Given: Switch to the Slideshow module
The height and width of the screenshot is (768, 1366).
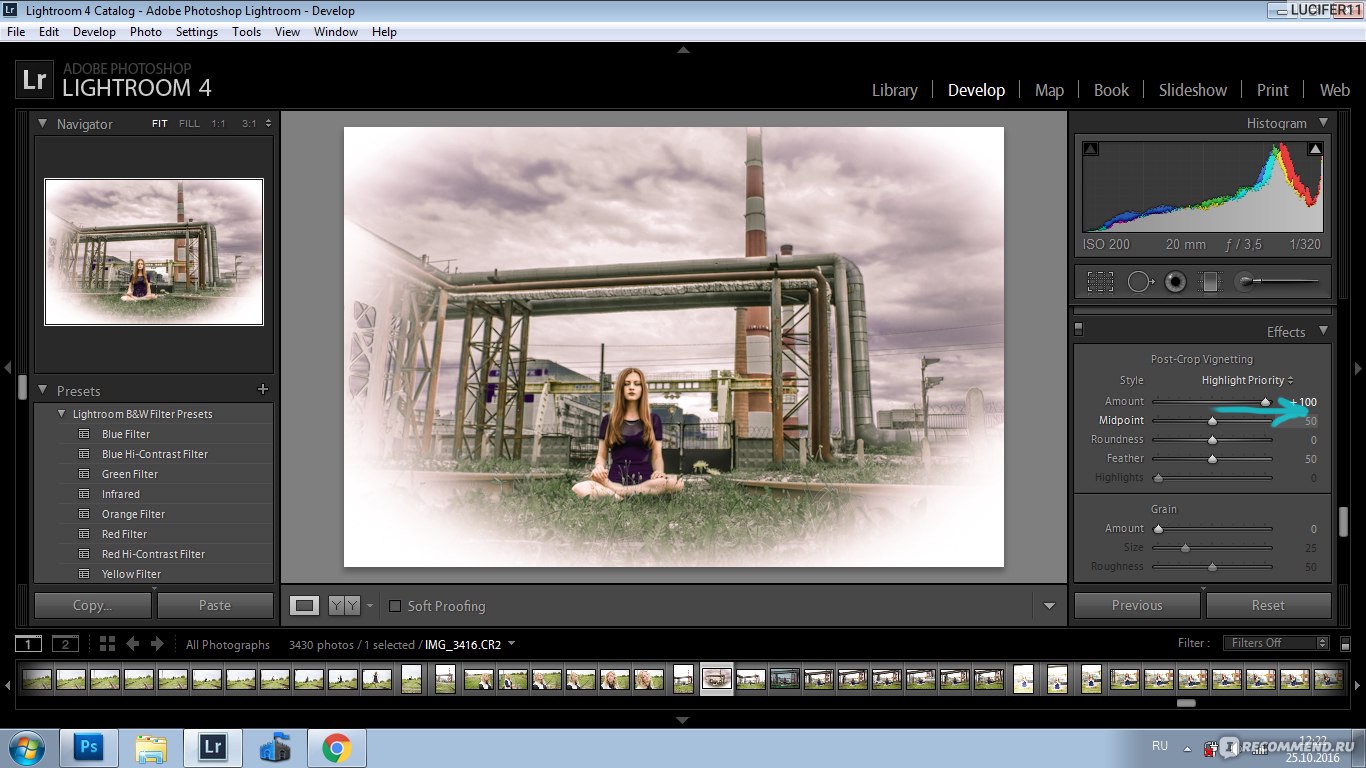Looking at the screenshot, I should point(1193,90).
